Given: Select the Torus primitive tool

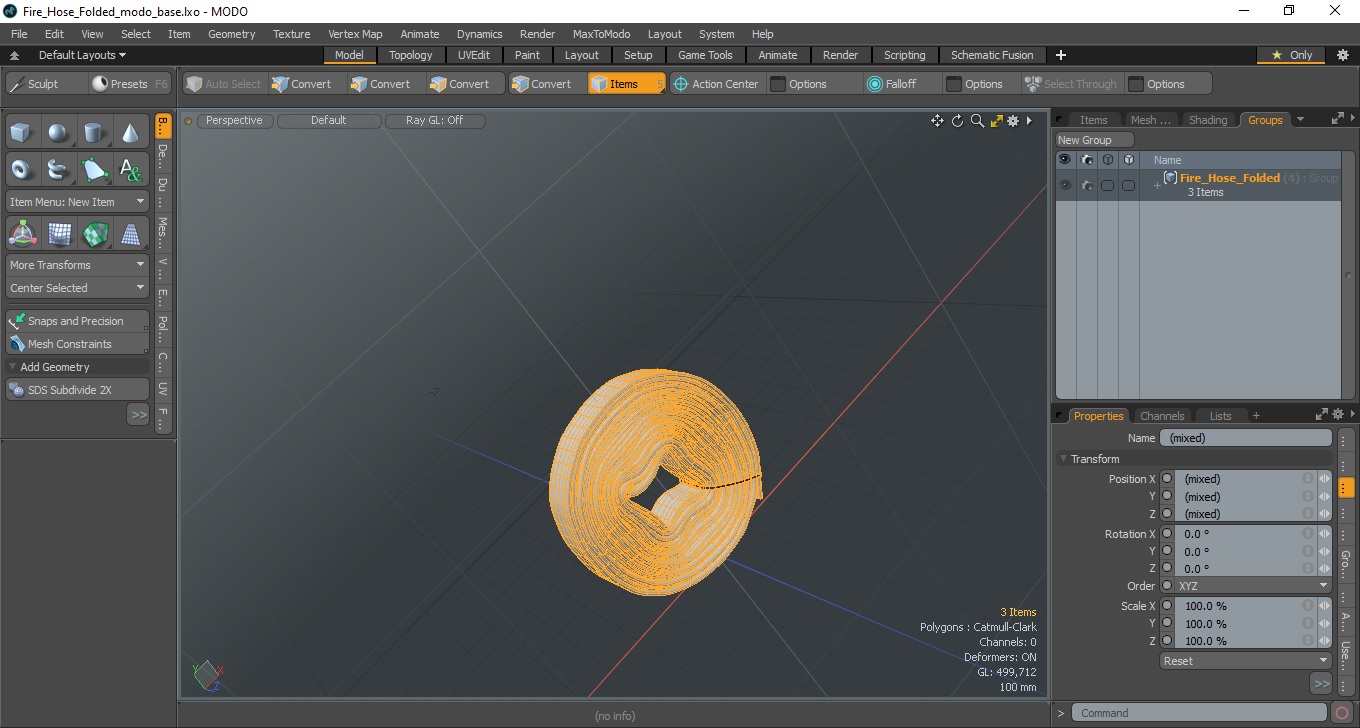Looking at the screenshot, I should click(x=22, y=169).
